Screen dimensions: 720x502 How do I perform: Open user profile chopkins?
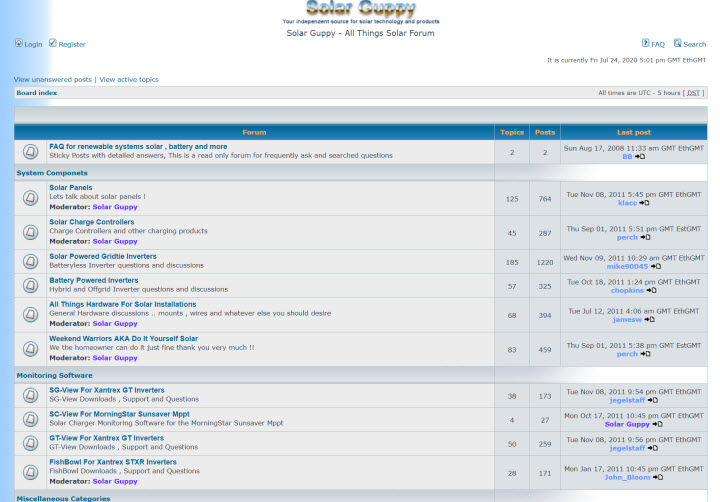[627, 291]
